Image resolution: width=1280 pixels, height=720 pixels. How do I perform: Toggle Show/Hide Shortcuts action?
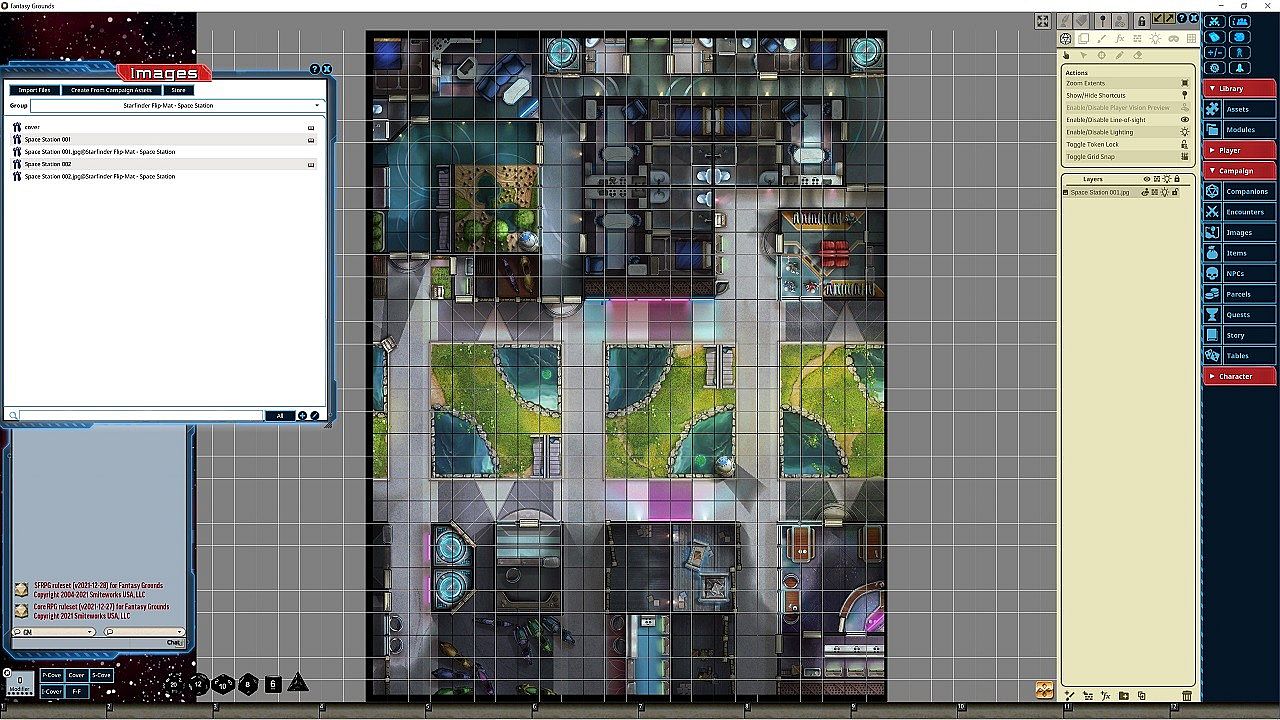1127,95
